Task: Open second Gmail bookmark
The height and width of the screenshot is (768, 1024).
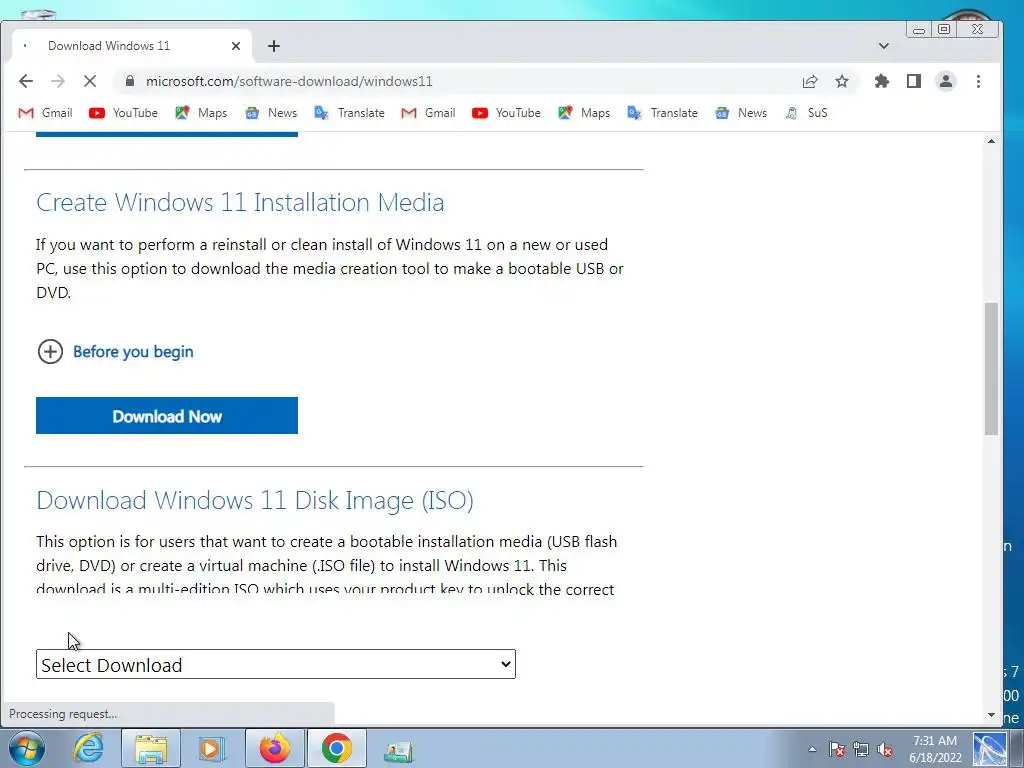Action: (x=428, y=113)
